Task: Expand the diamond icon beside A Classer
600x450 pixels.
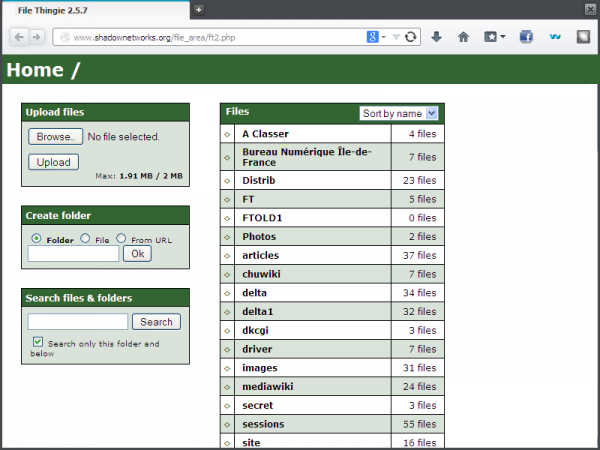Action: pyautogui.click(x=227, y=134)
